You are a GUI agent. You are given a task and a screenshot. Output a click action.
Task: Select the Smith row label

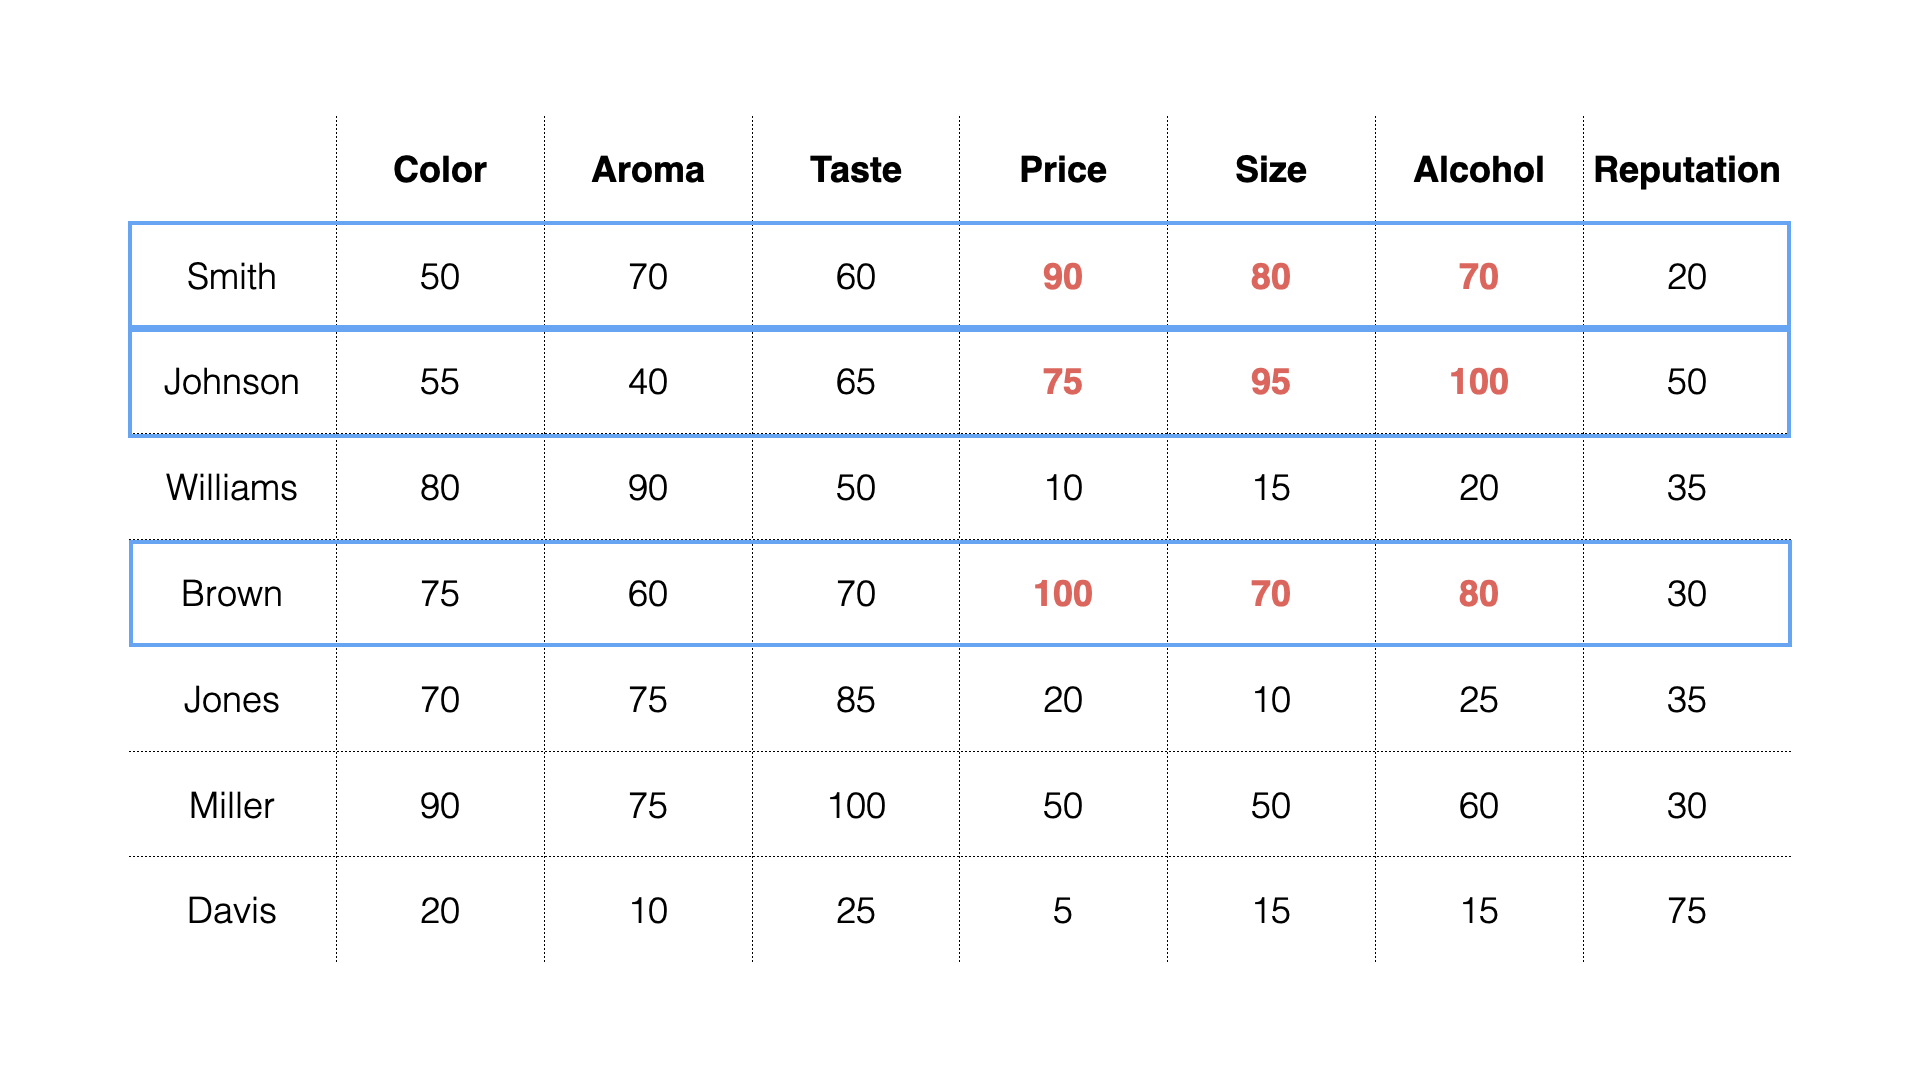coord(231,277)
